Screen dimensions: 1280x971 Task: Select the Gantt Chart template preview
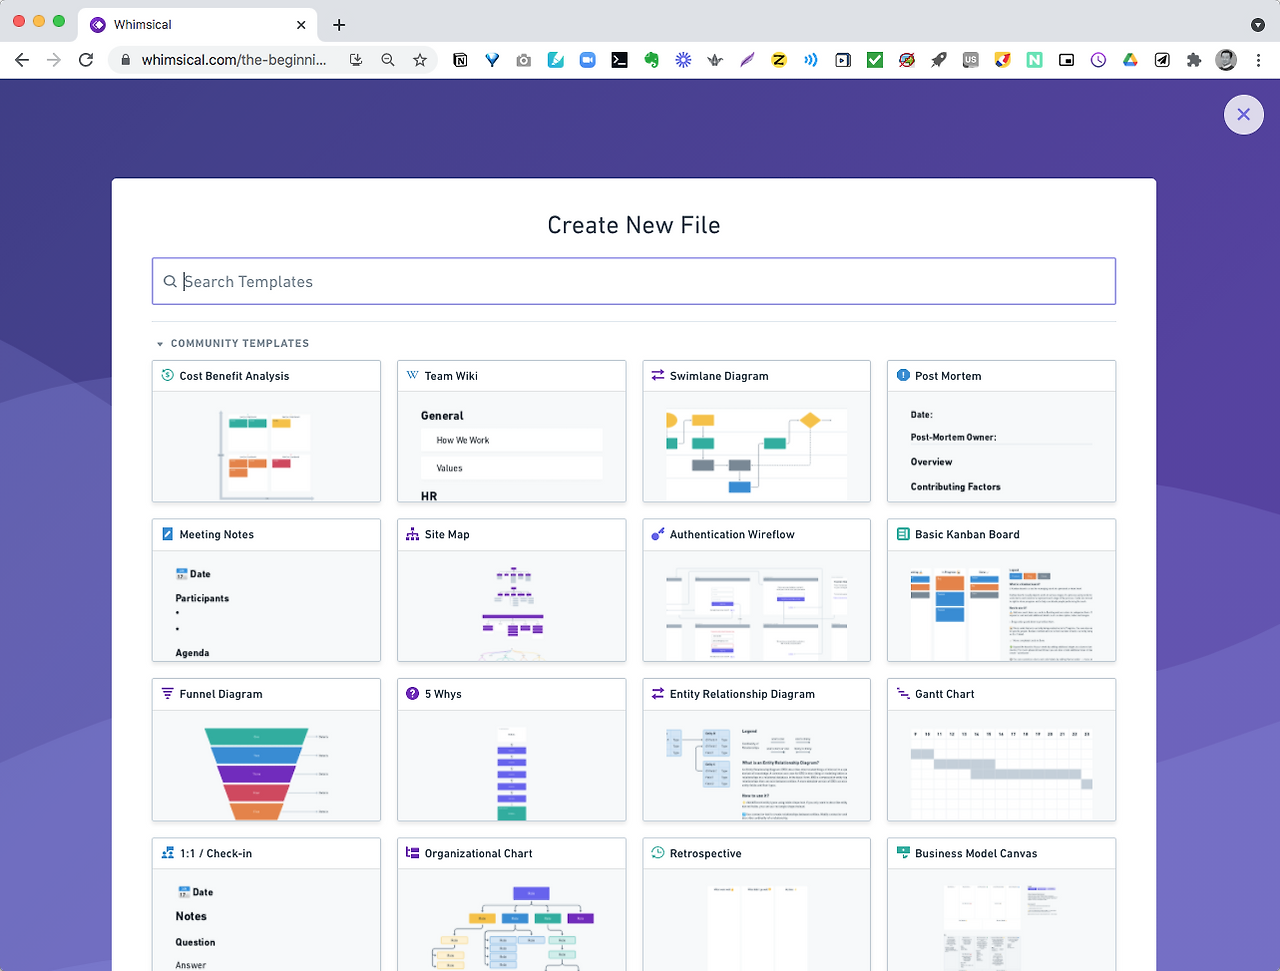tap(1001, 765)
